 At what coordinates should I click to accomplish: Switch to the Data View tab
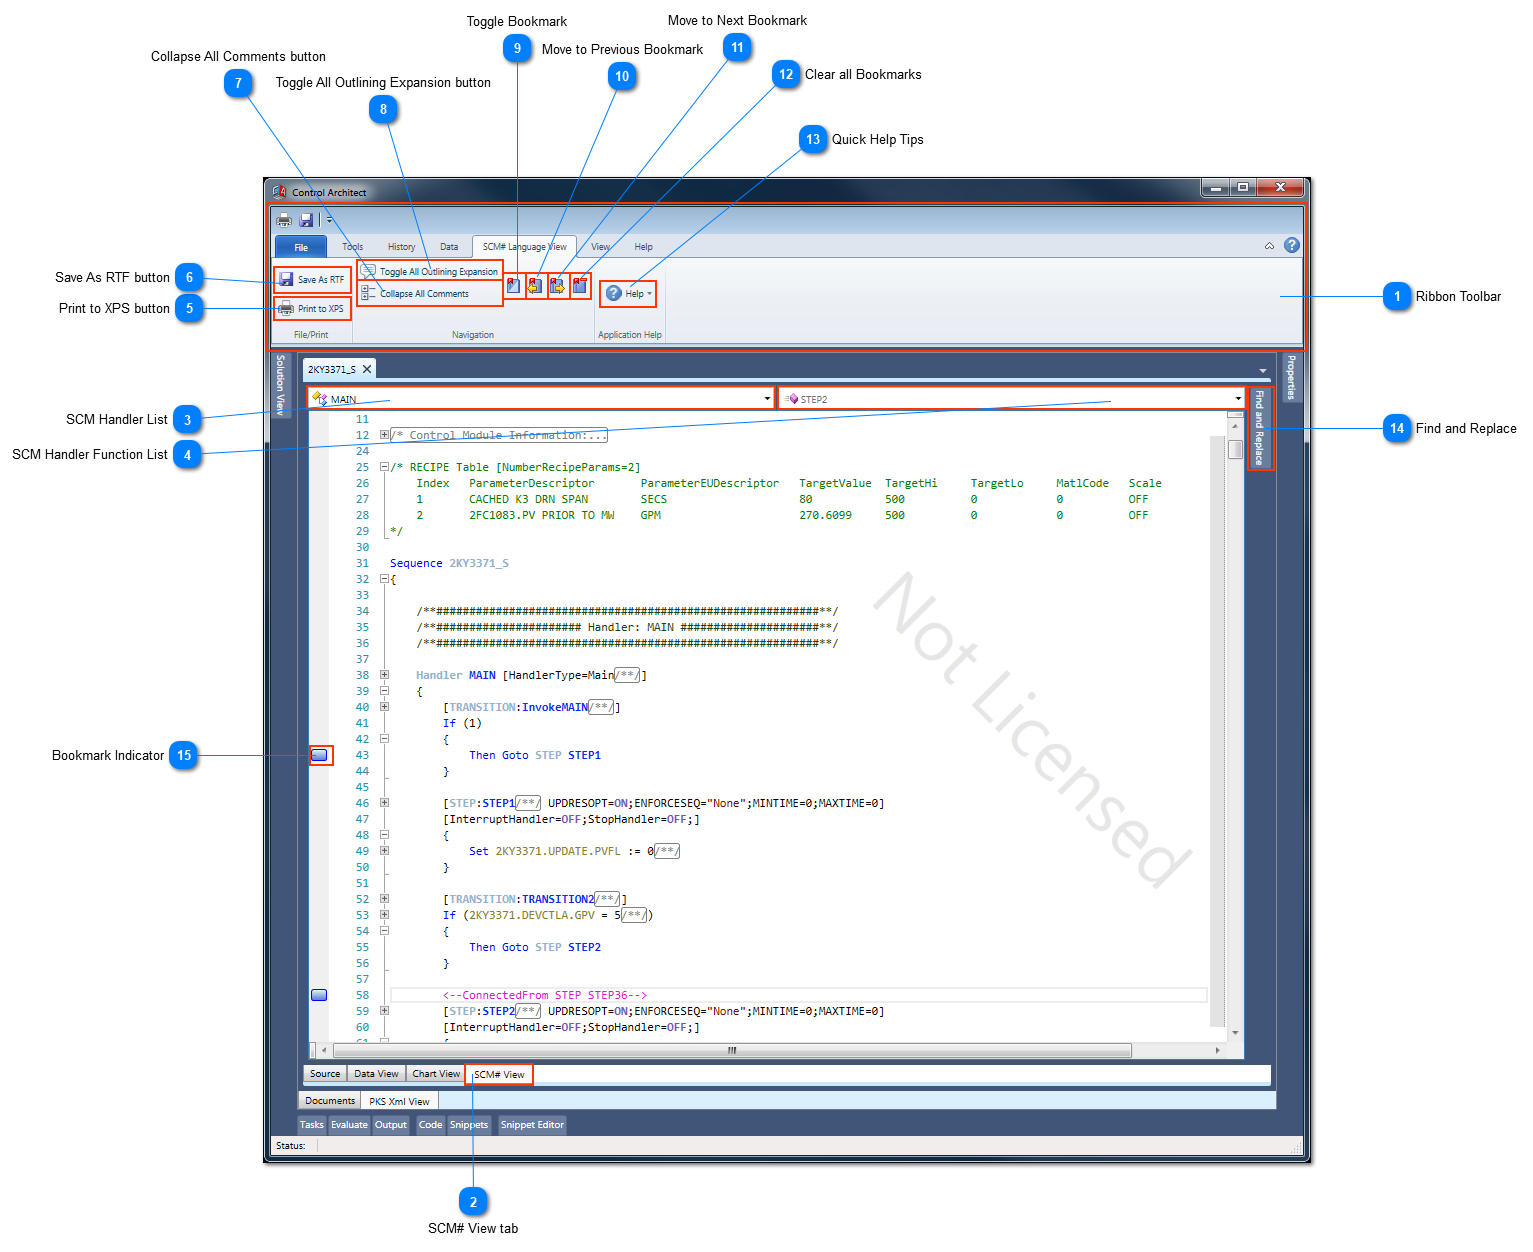click(376, 1074)
